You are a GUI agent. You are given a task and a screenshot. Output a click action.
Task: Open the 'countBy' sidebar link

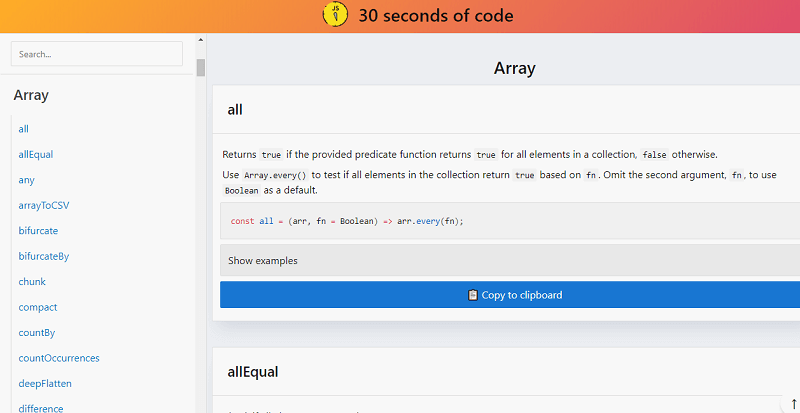click(37, 333)
